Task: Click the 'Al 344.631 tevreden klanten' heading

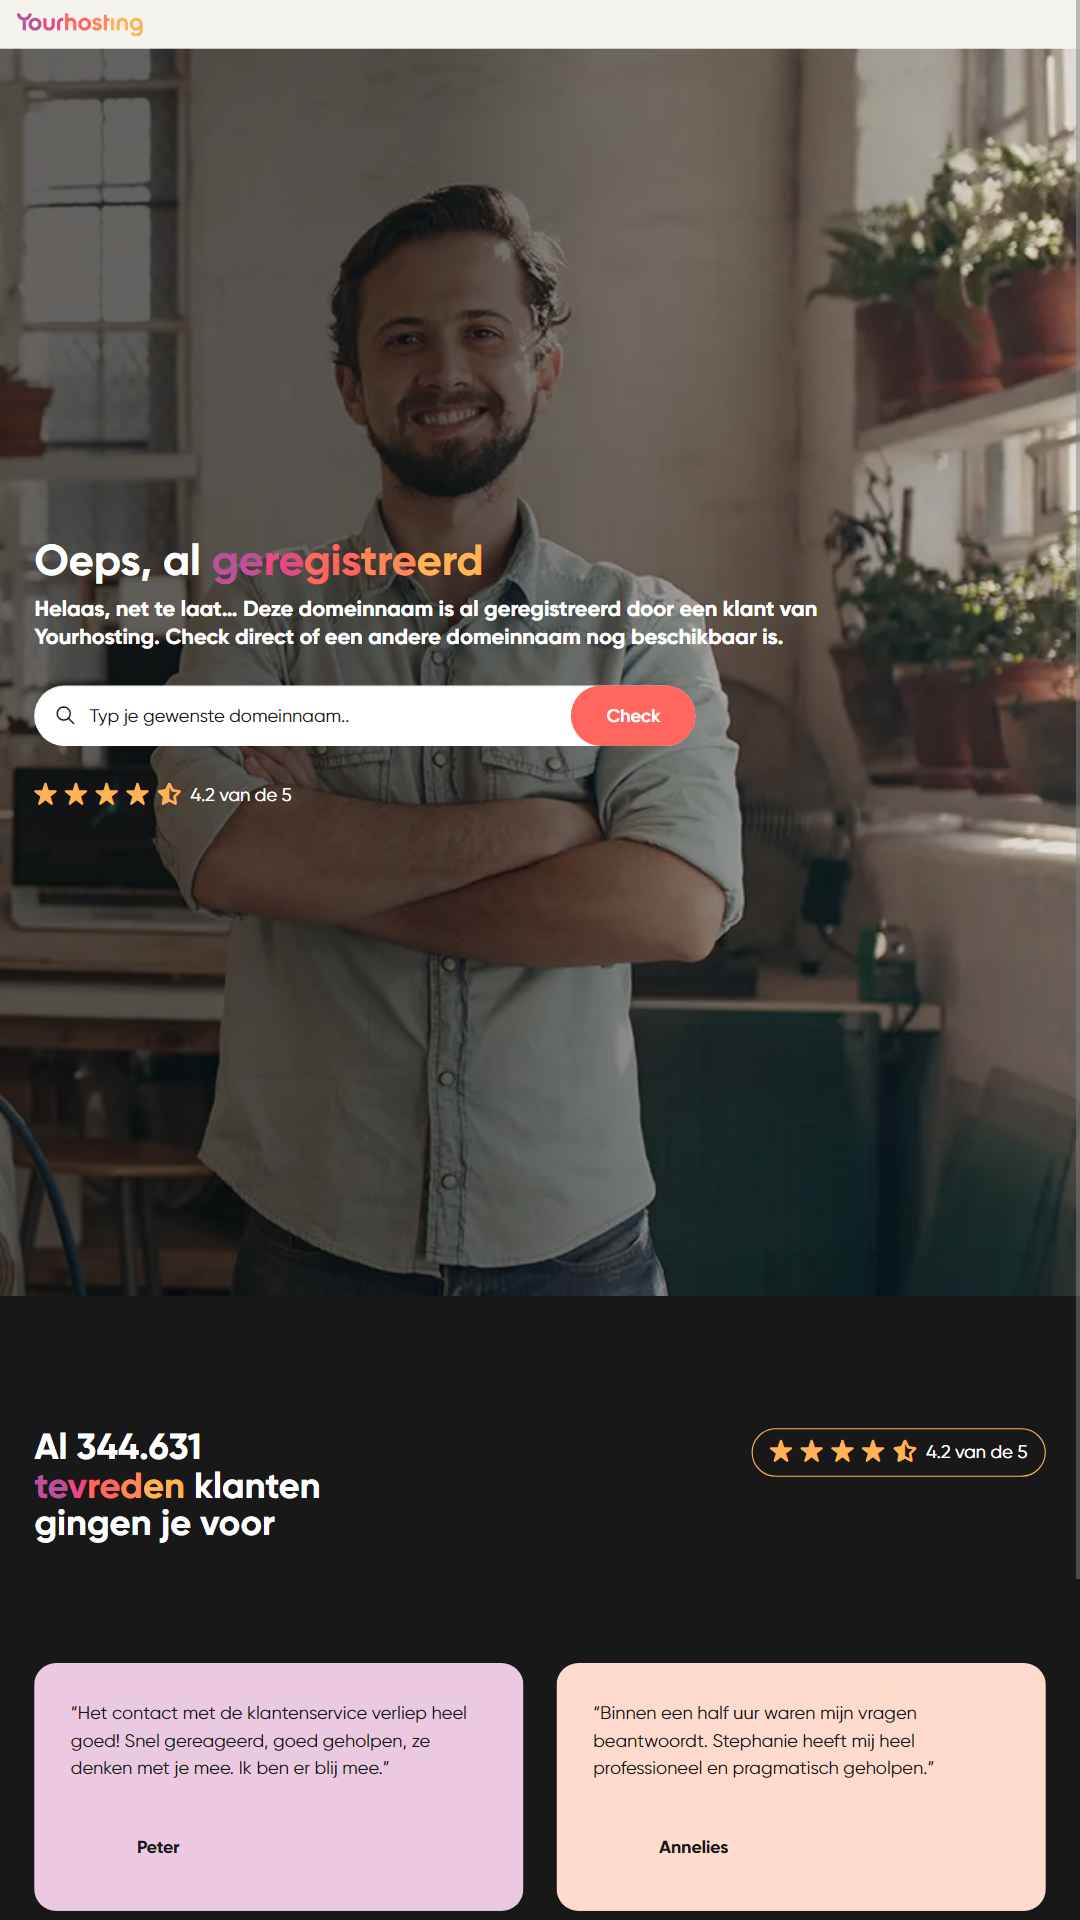Action: pos(177,1485)
